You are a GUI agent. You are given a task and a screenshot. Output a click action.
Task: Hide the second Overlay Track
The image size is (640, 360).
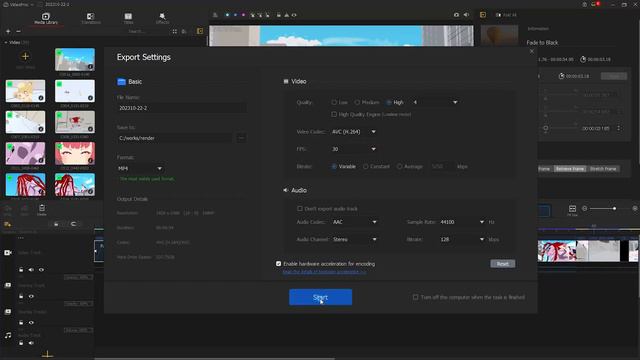click(x=31, y=323)
